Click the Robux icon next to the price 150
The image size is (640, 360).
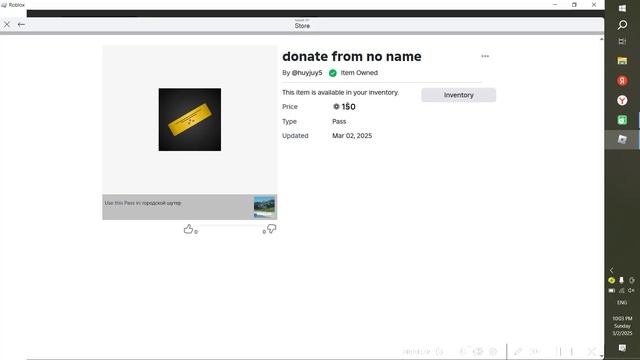(x=336, y=107)
